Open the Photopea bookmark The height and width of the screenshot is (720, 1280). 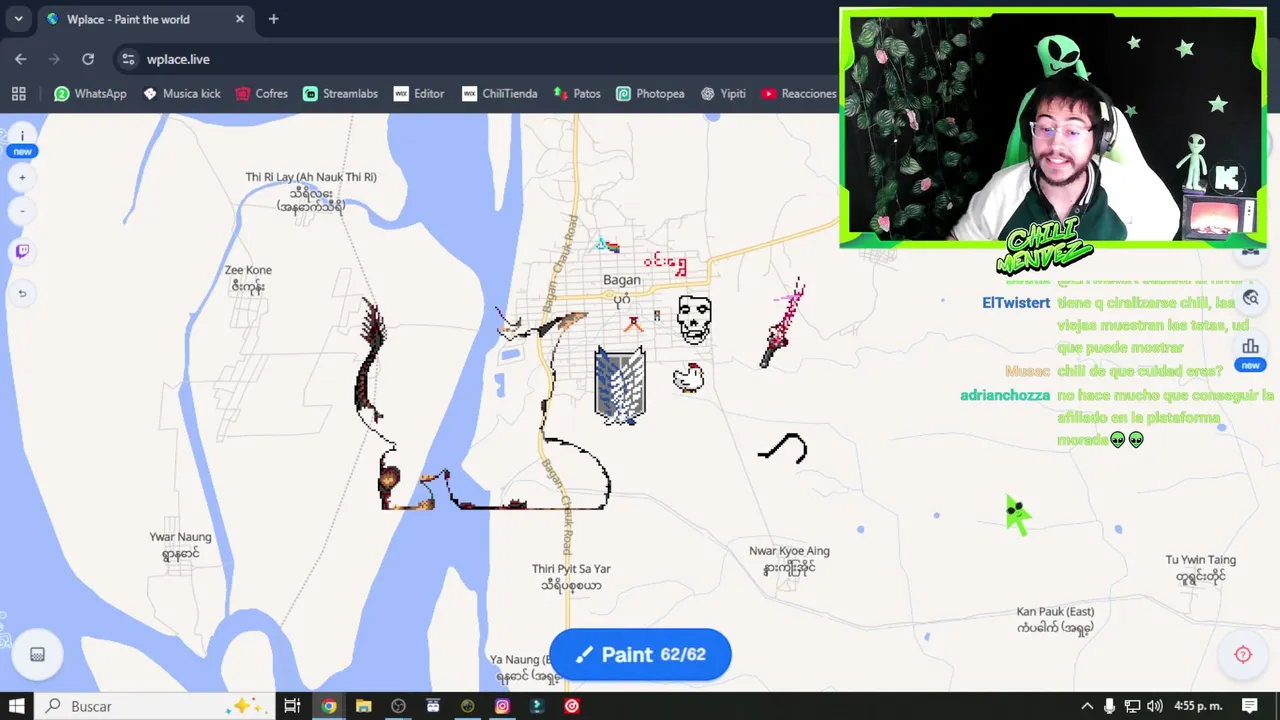[650, 93]
